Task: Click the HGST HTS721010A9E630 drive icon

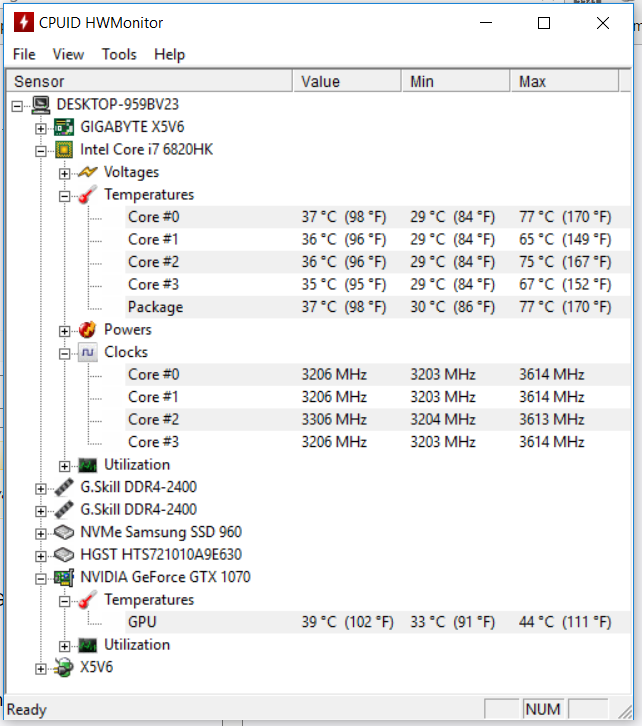Action: pos(64,555)
